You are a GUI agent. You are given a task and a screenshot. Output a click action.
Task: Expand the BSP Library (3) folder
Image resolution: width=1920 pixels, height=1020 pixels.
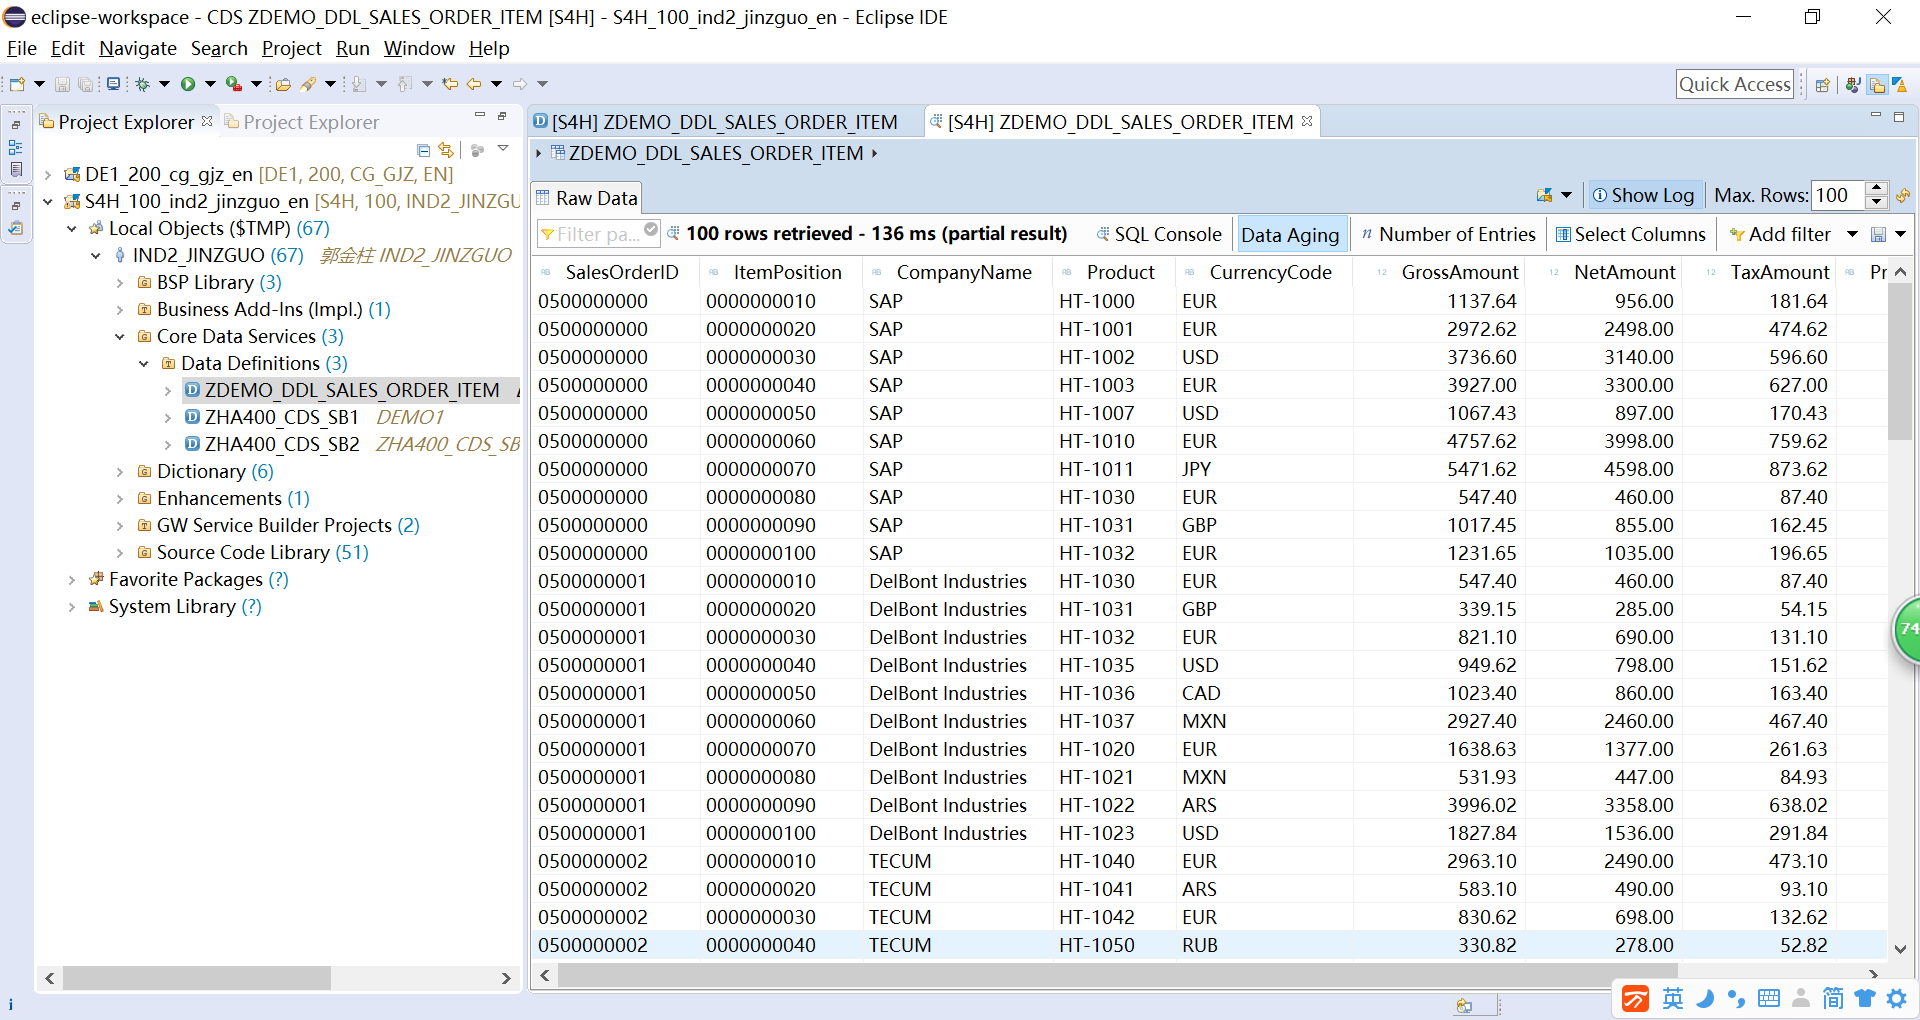[x=120, y=283]
